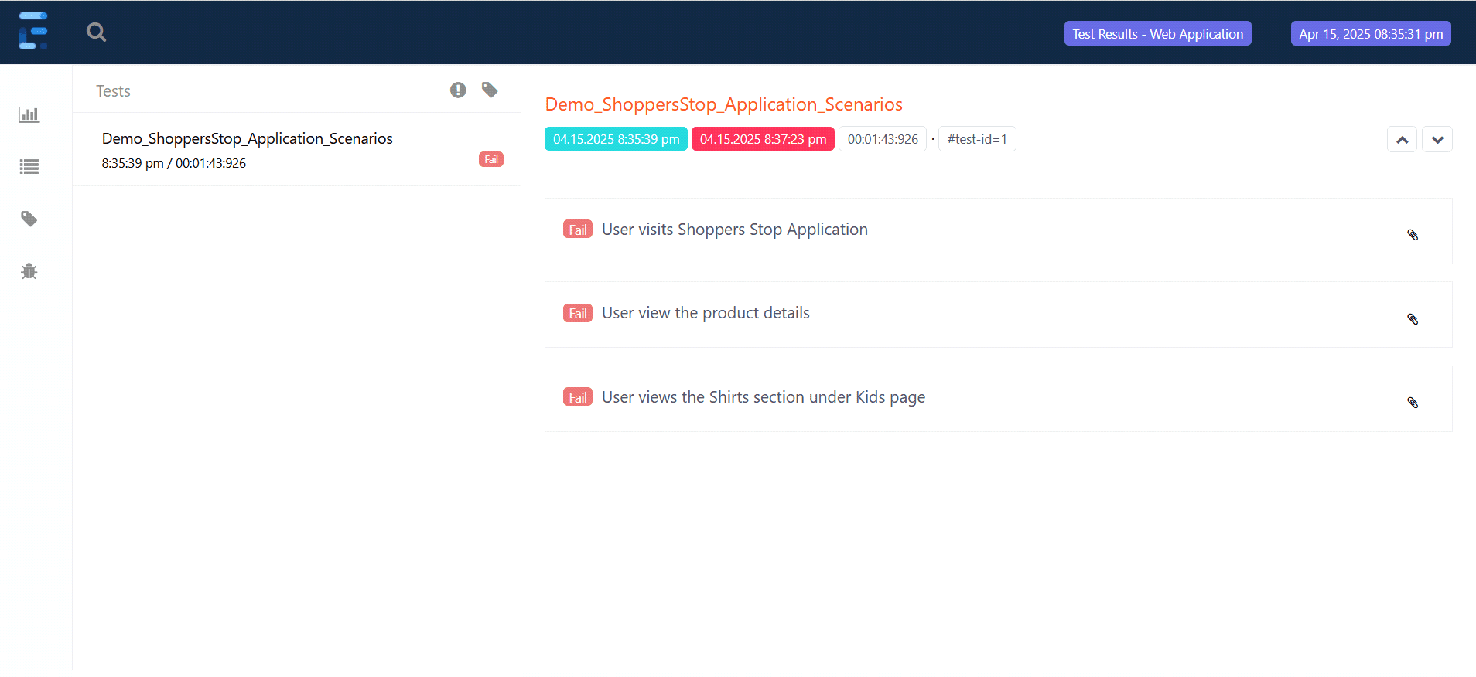Filter tests by status exclamation icon
This screenshot has width=1476, height=677.
[458, 90]
